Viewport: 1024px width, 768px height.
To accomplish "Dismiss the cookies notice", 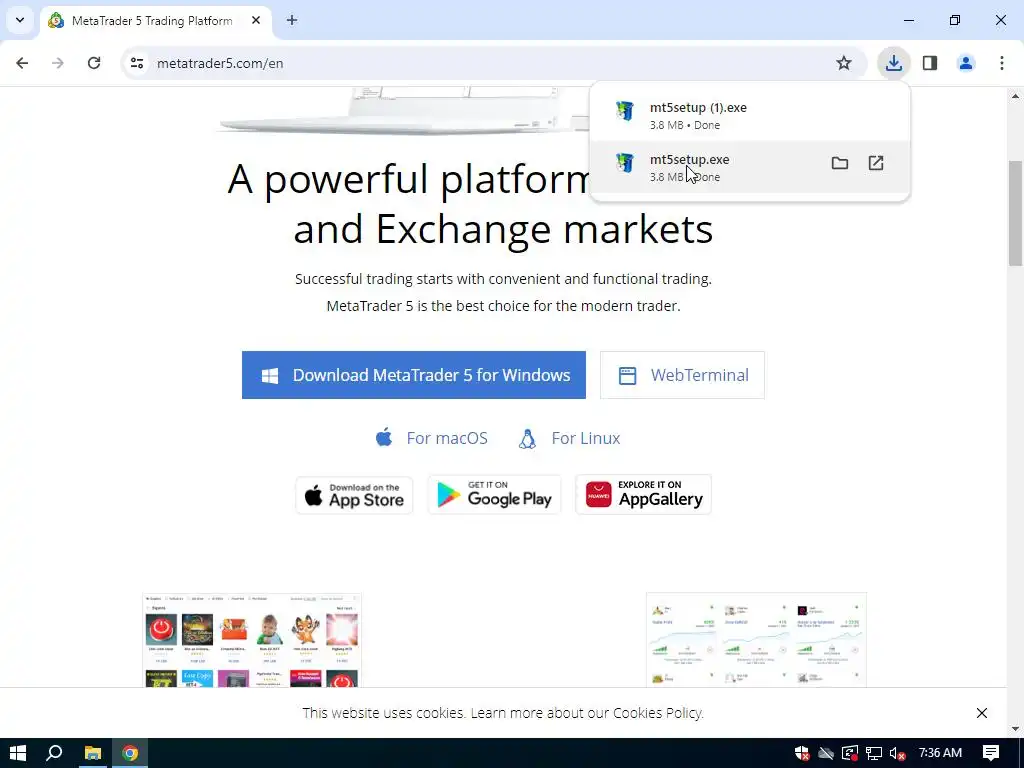I will pyautogui.click(x=982, y=713).
